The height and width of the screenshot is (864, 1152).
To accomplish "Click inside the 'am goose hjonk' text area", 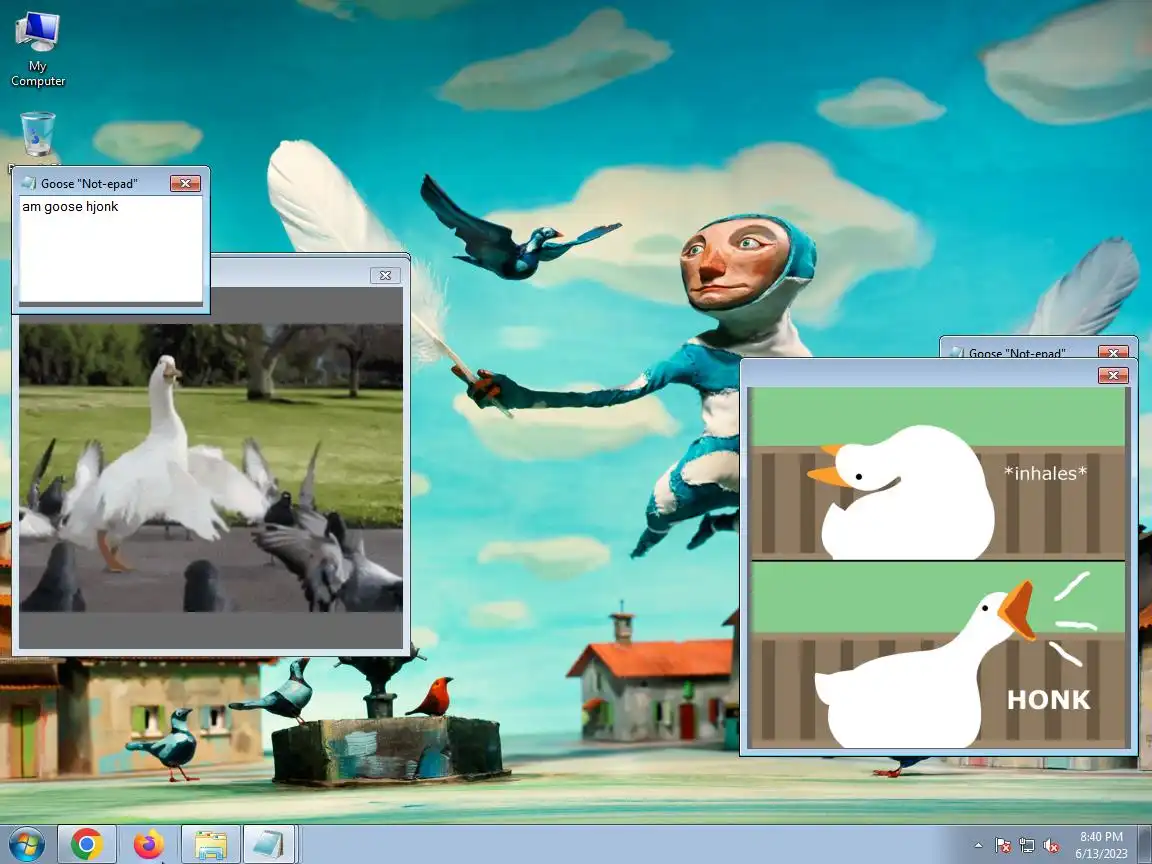I will (x=110, y=248).
